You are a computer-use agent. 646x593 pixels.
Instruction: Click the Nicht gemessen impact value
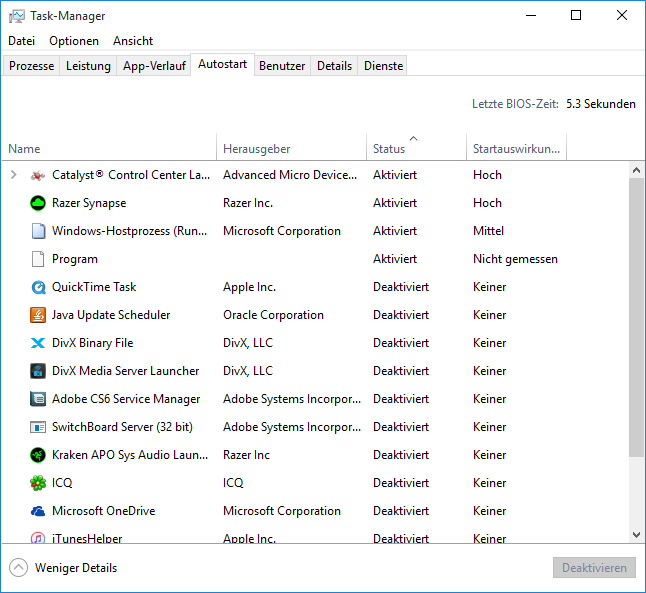pyautogui.click(x=515, y=259)
